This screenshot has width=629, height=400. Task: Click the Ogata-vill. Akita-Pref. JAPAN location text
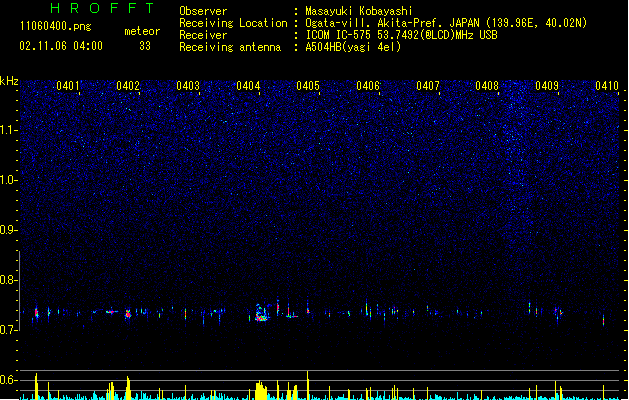pos(446,23)
